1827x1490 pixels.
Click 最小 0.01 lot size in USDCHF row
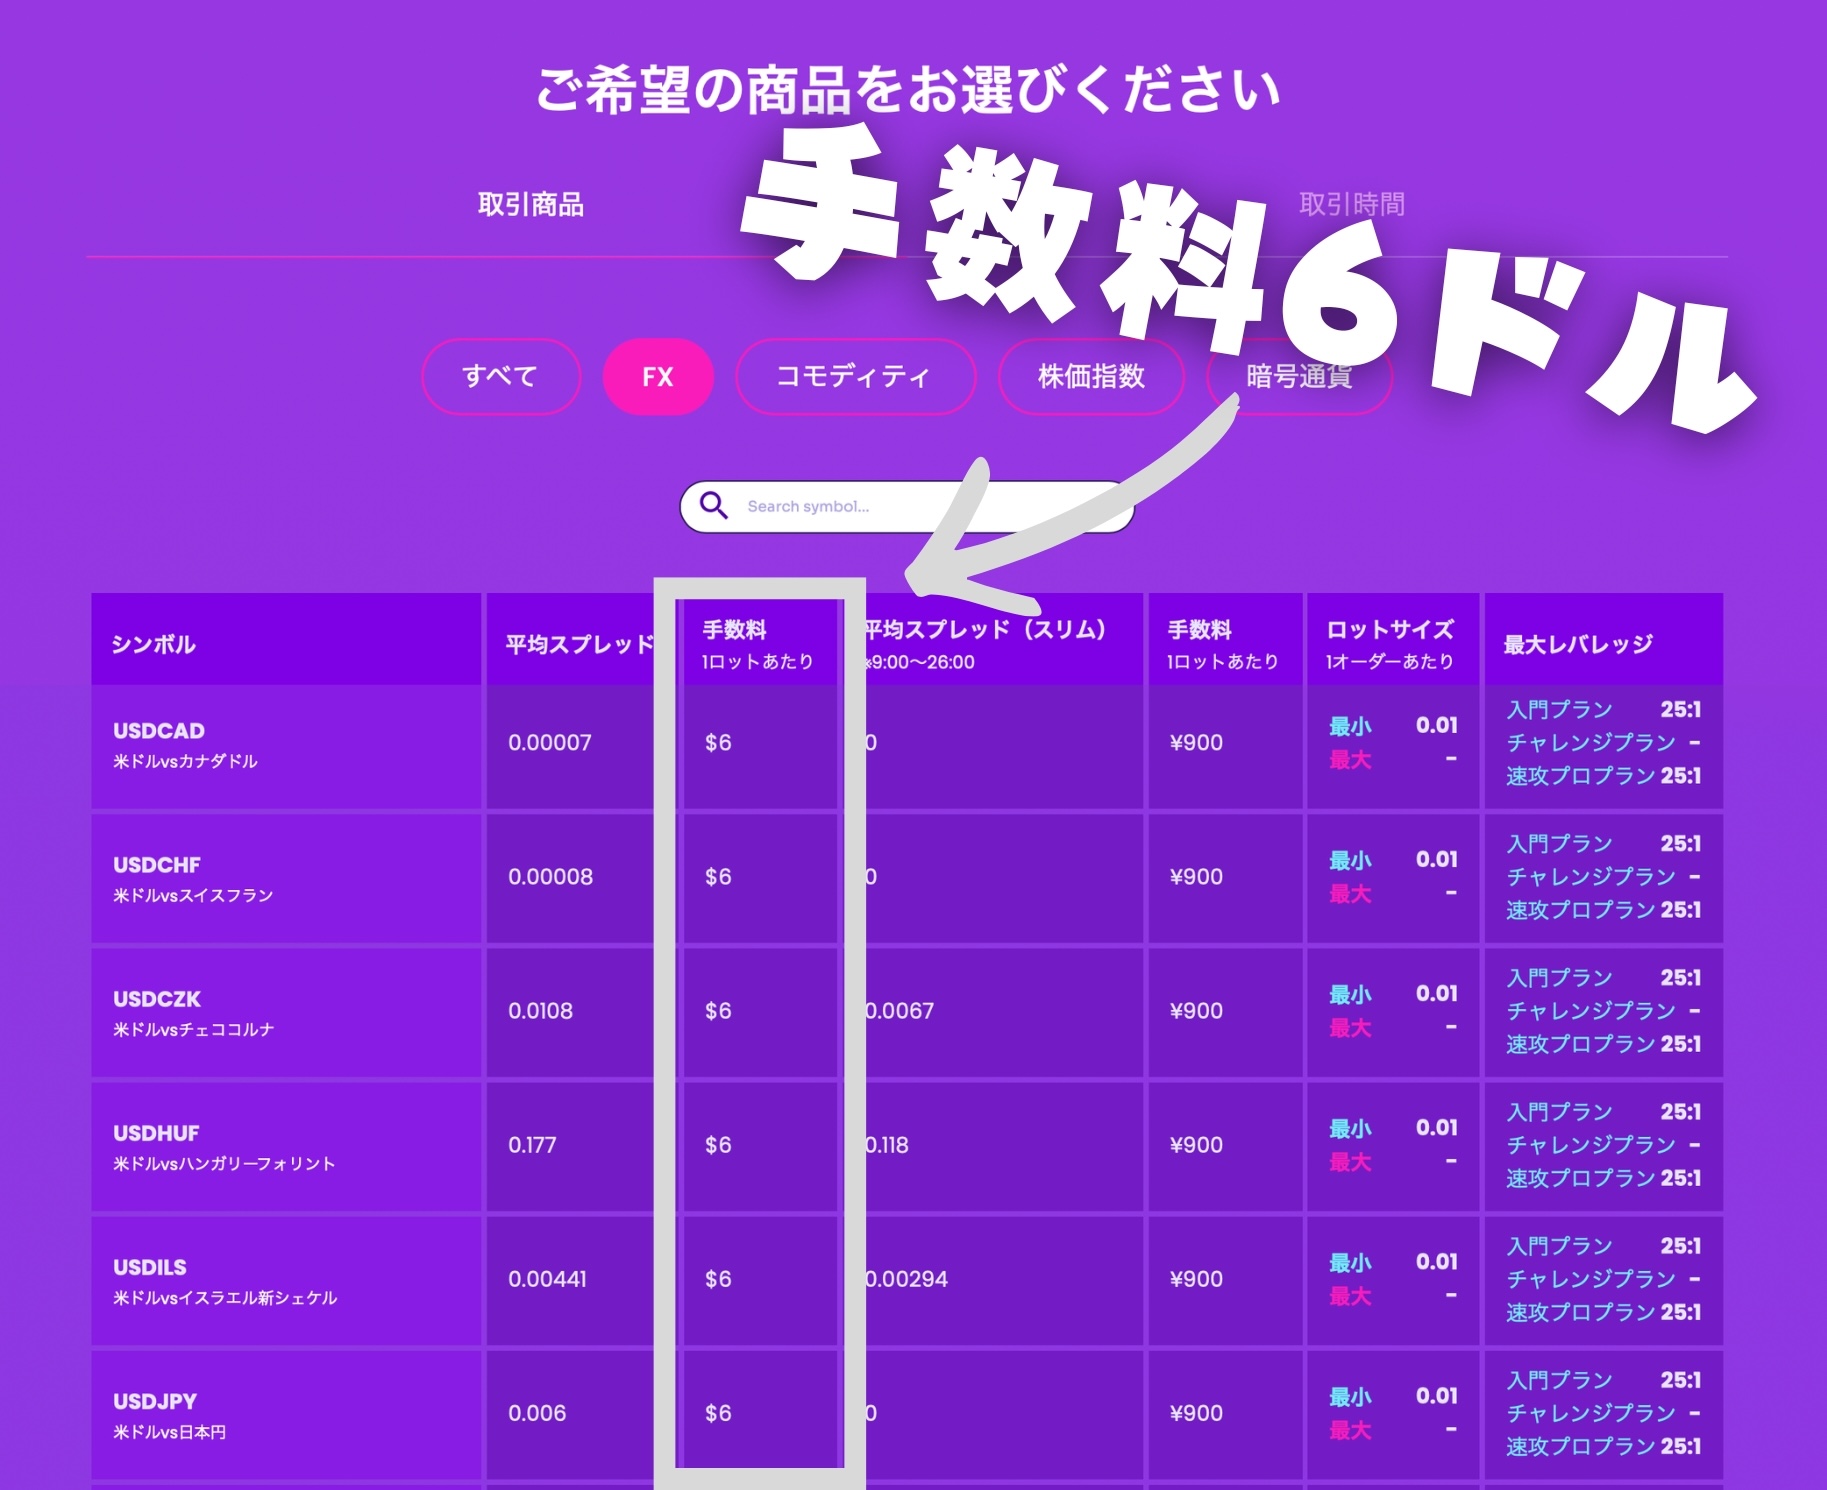pos(1393,860)
